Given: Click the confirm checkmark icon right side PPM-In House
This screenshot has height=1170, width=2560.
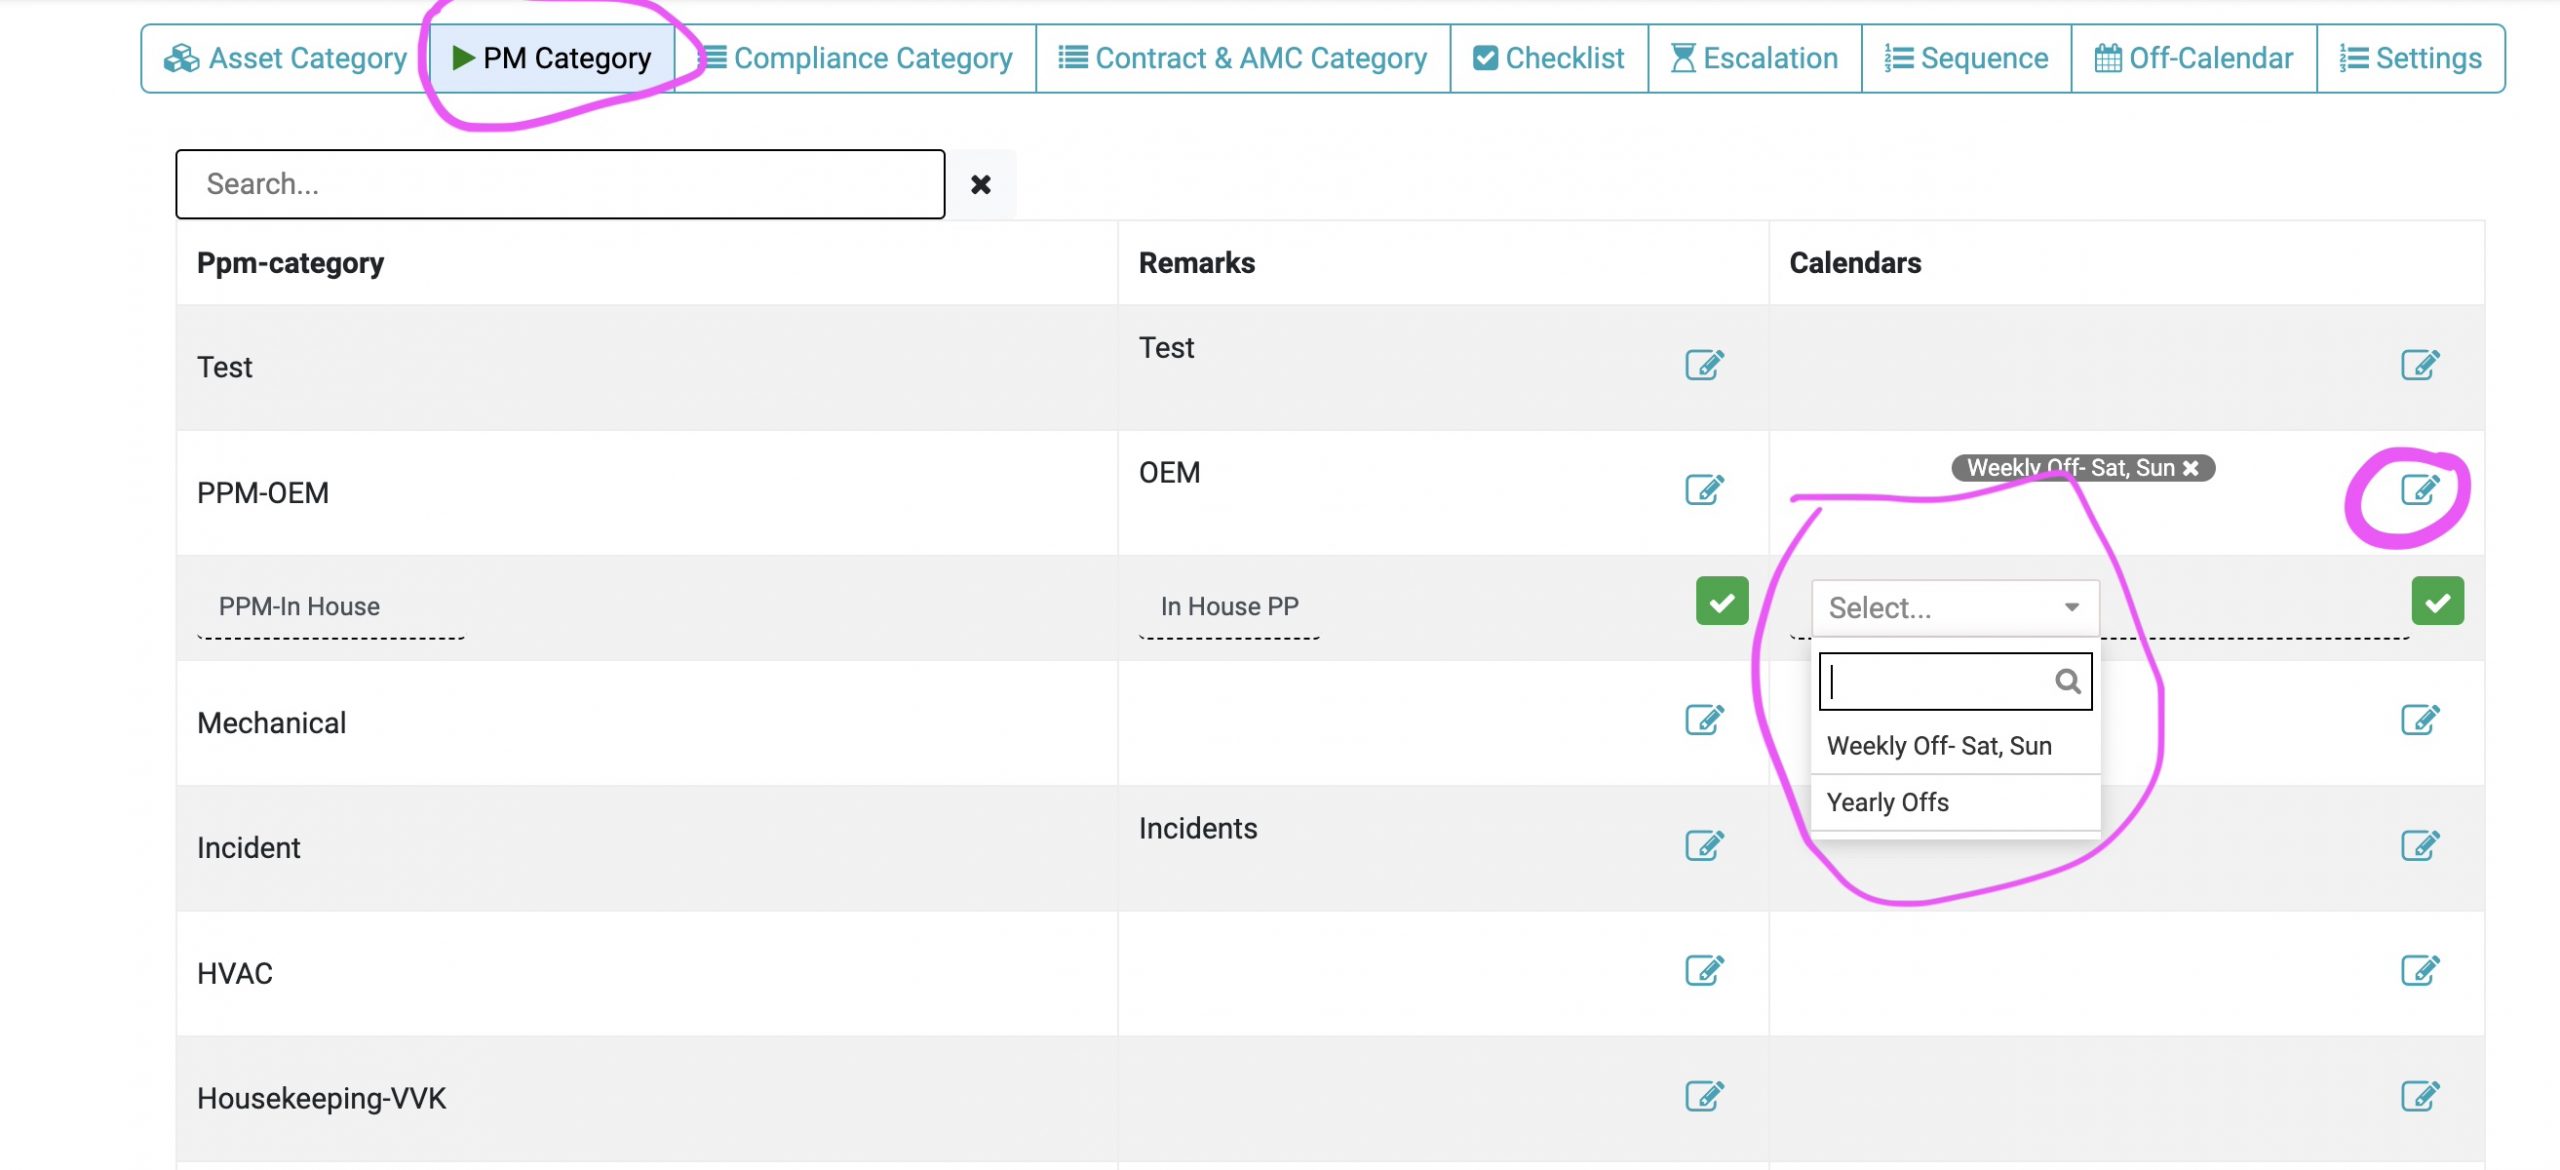Looking at the screenshot, I should (2438, 601).
